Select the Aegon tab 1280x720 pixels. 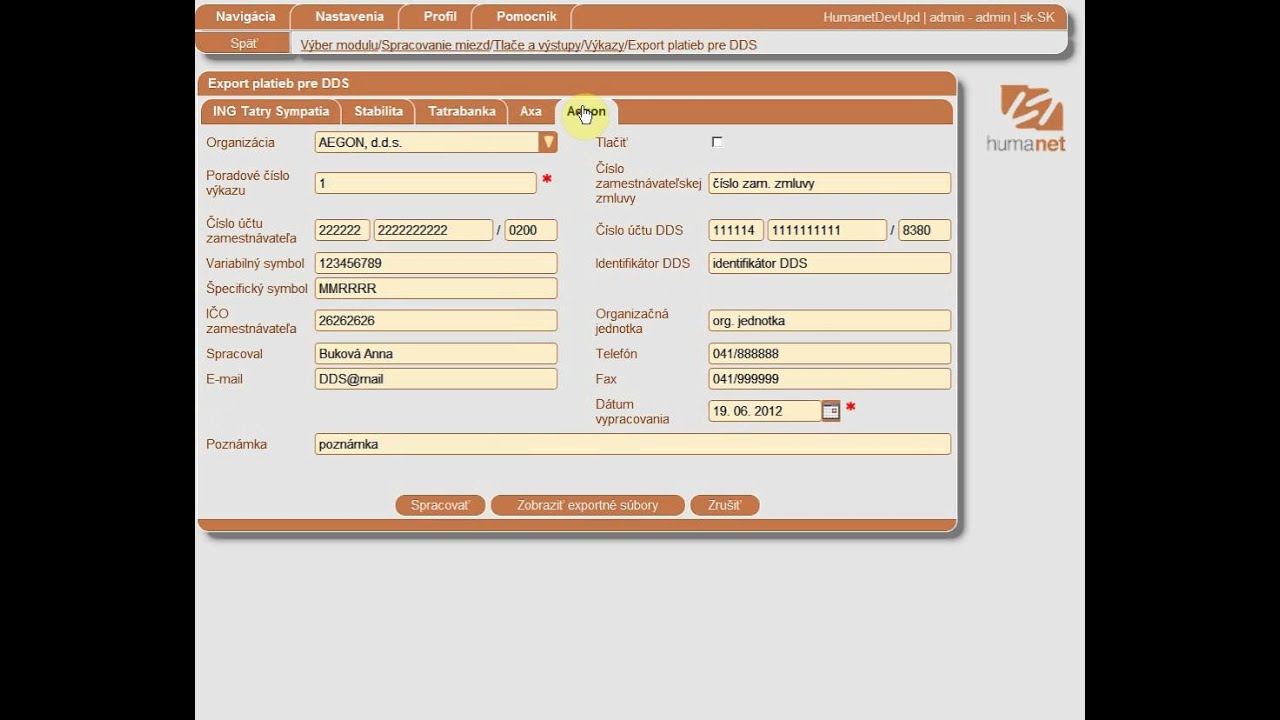[586, 112]
